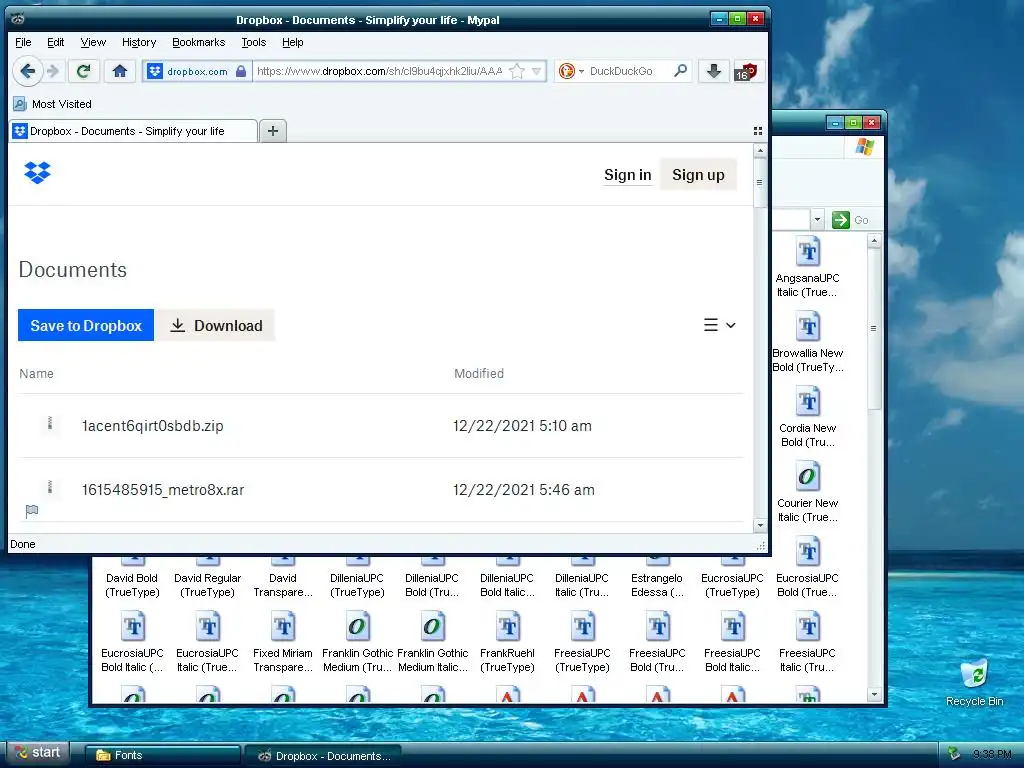Open the downloads arrow toolbar button
Image resolution: width=1024 pixels, height=768 pixels.
pyautogui.click(x=714, y=71)
